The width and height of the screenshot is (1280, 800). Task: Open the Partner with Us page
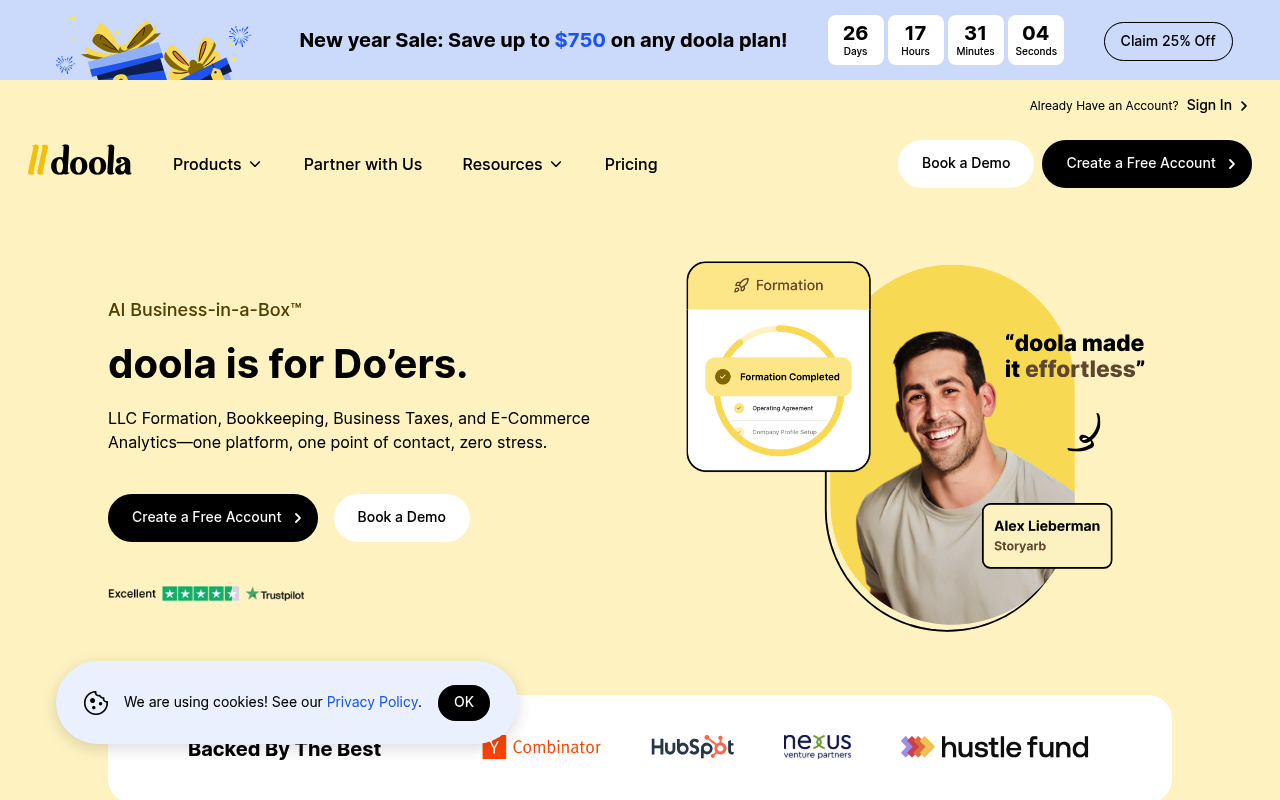[x=363, y=164]
